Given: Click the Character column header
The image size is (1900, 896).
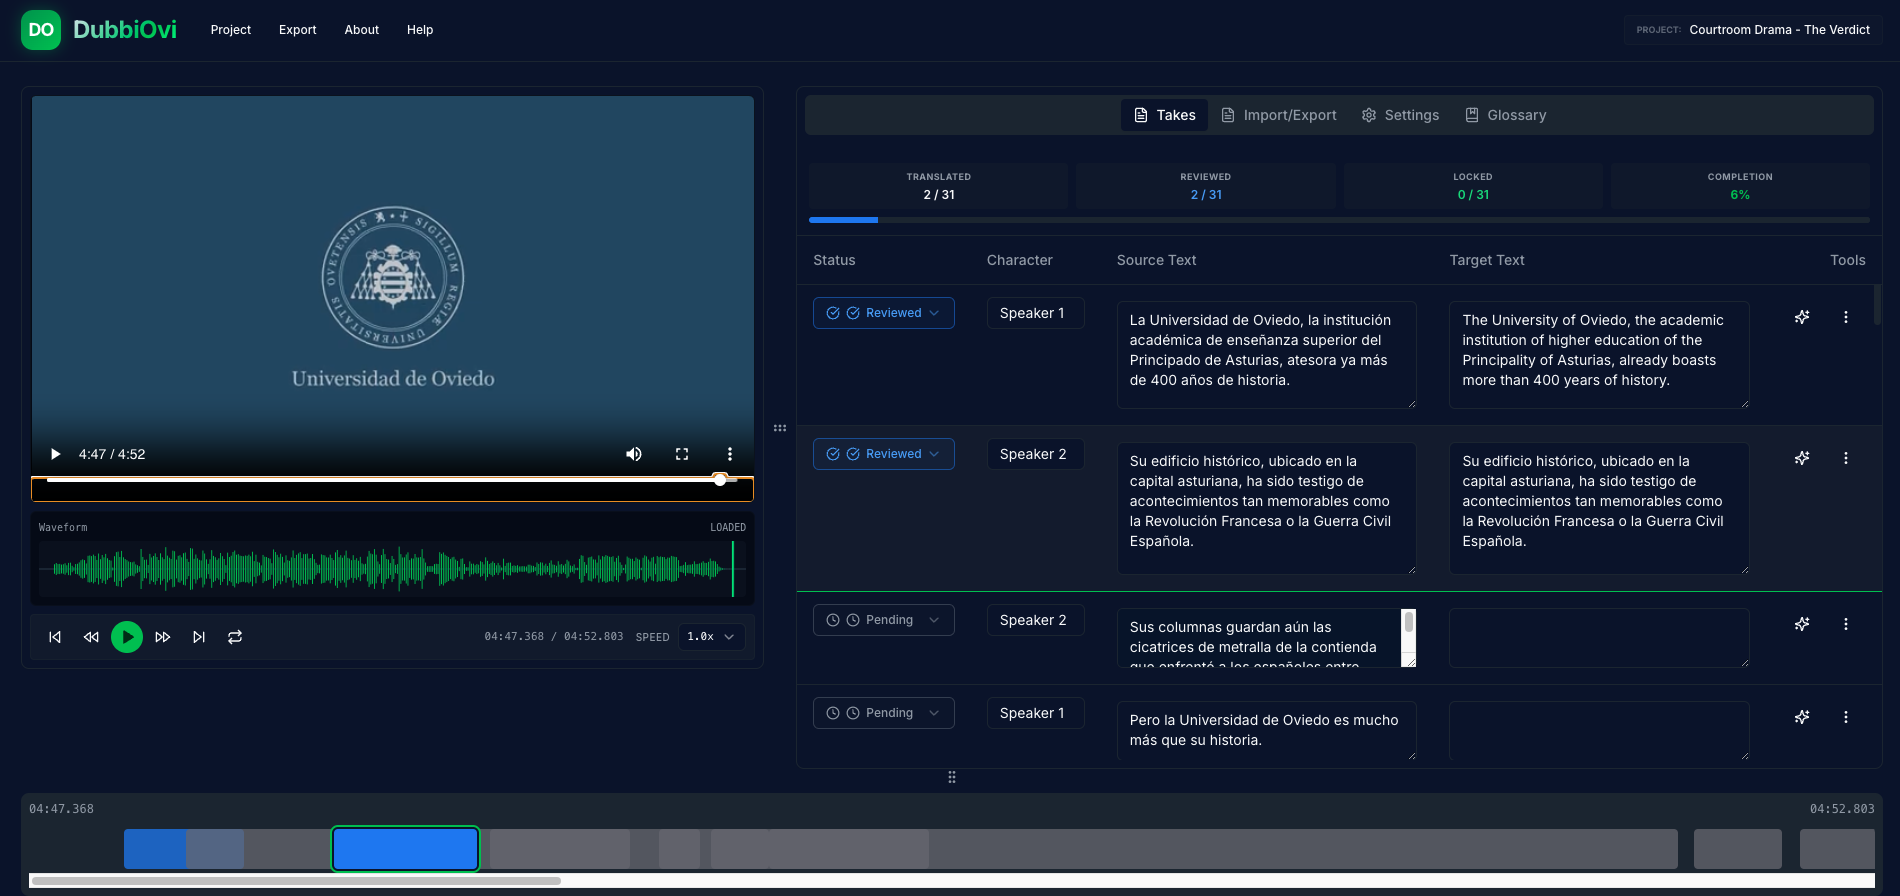Looking at the screenshot, I should (x=1019, y=260).
